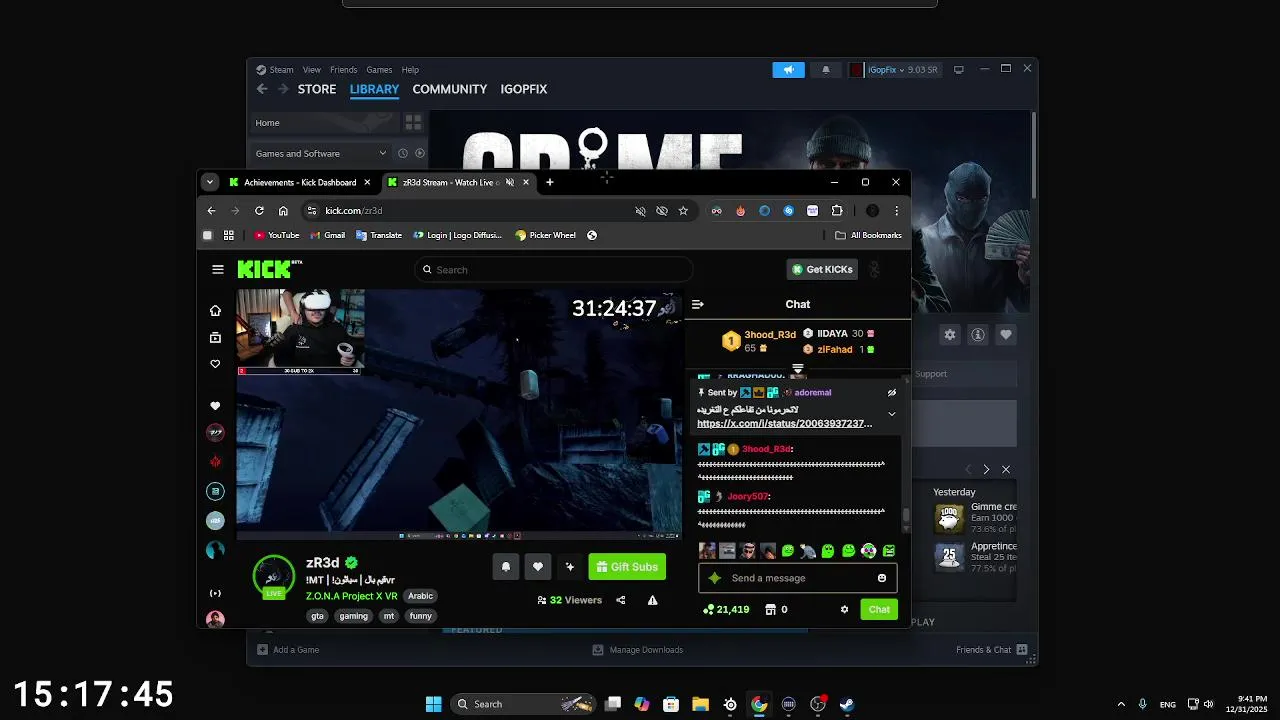The height and width of the screenshot is (720, 1280).
Task: Expand the chat leaderboard handle
Action: pos(798,369)
